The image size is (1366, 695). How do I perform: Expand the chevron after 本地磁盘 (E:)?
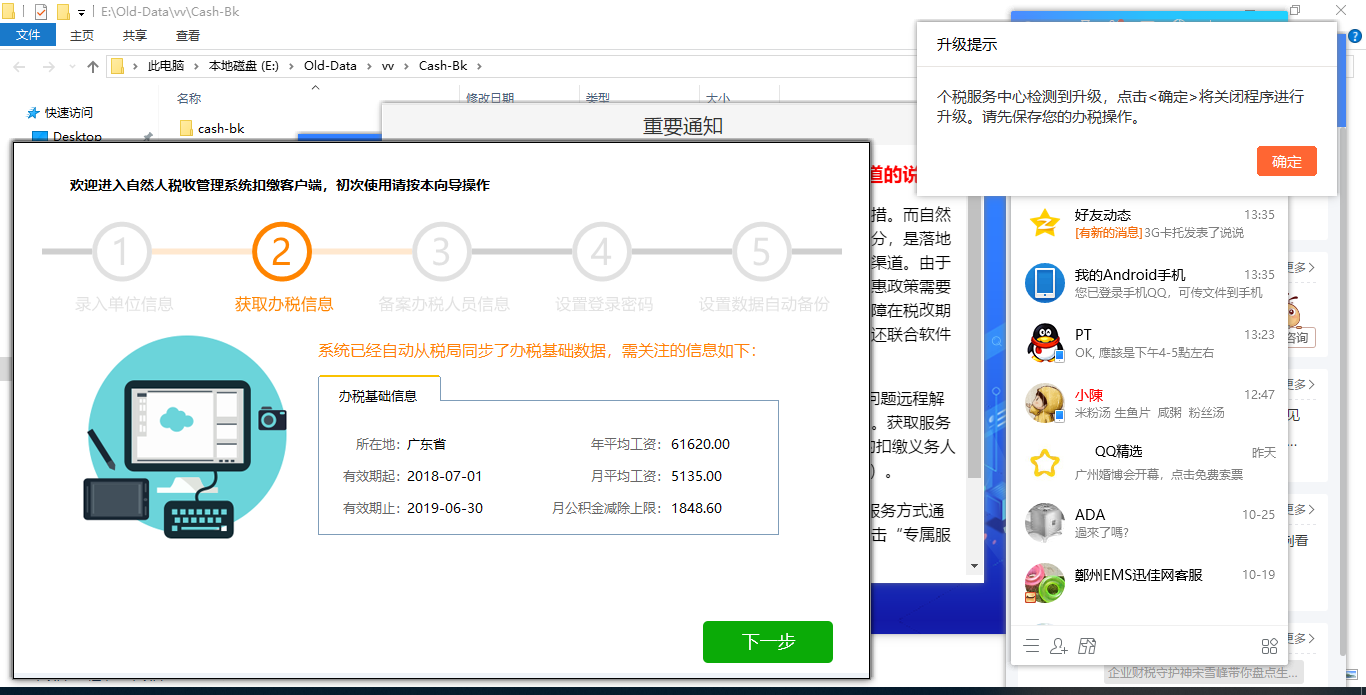(x=292, y=67)
